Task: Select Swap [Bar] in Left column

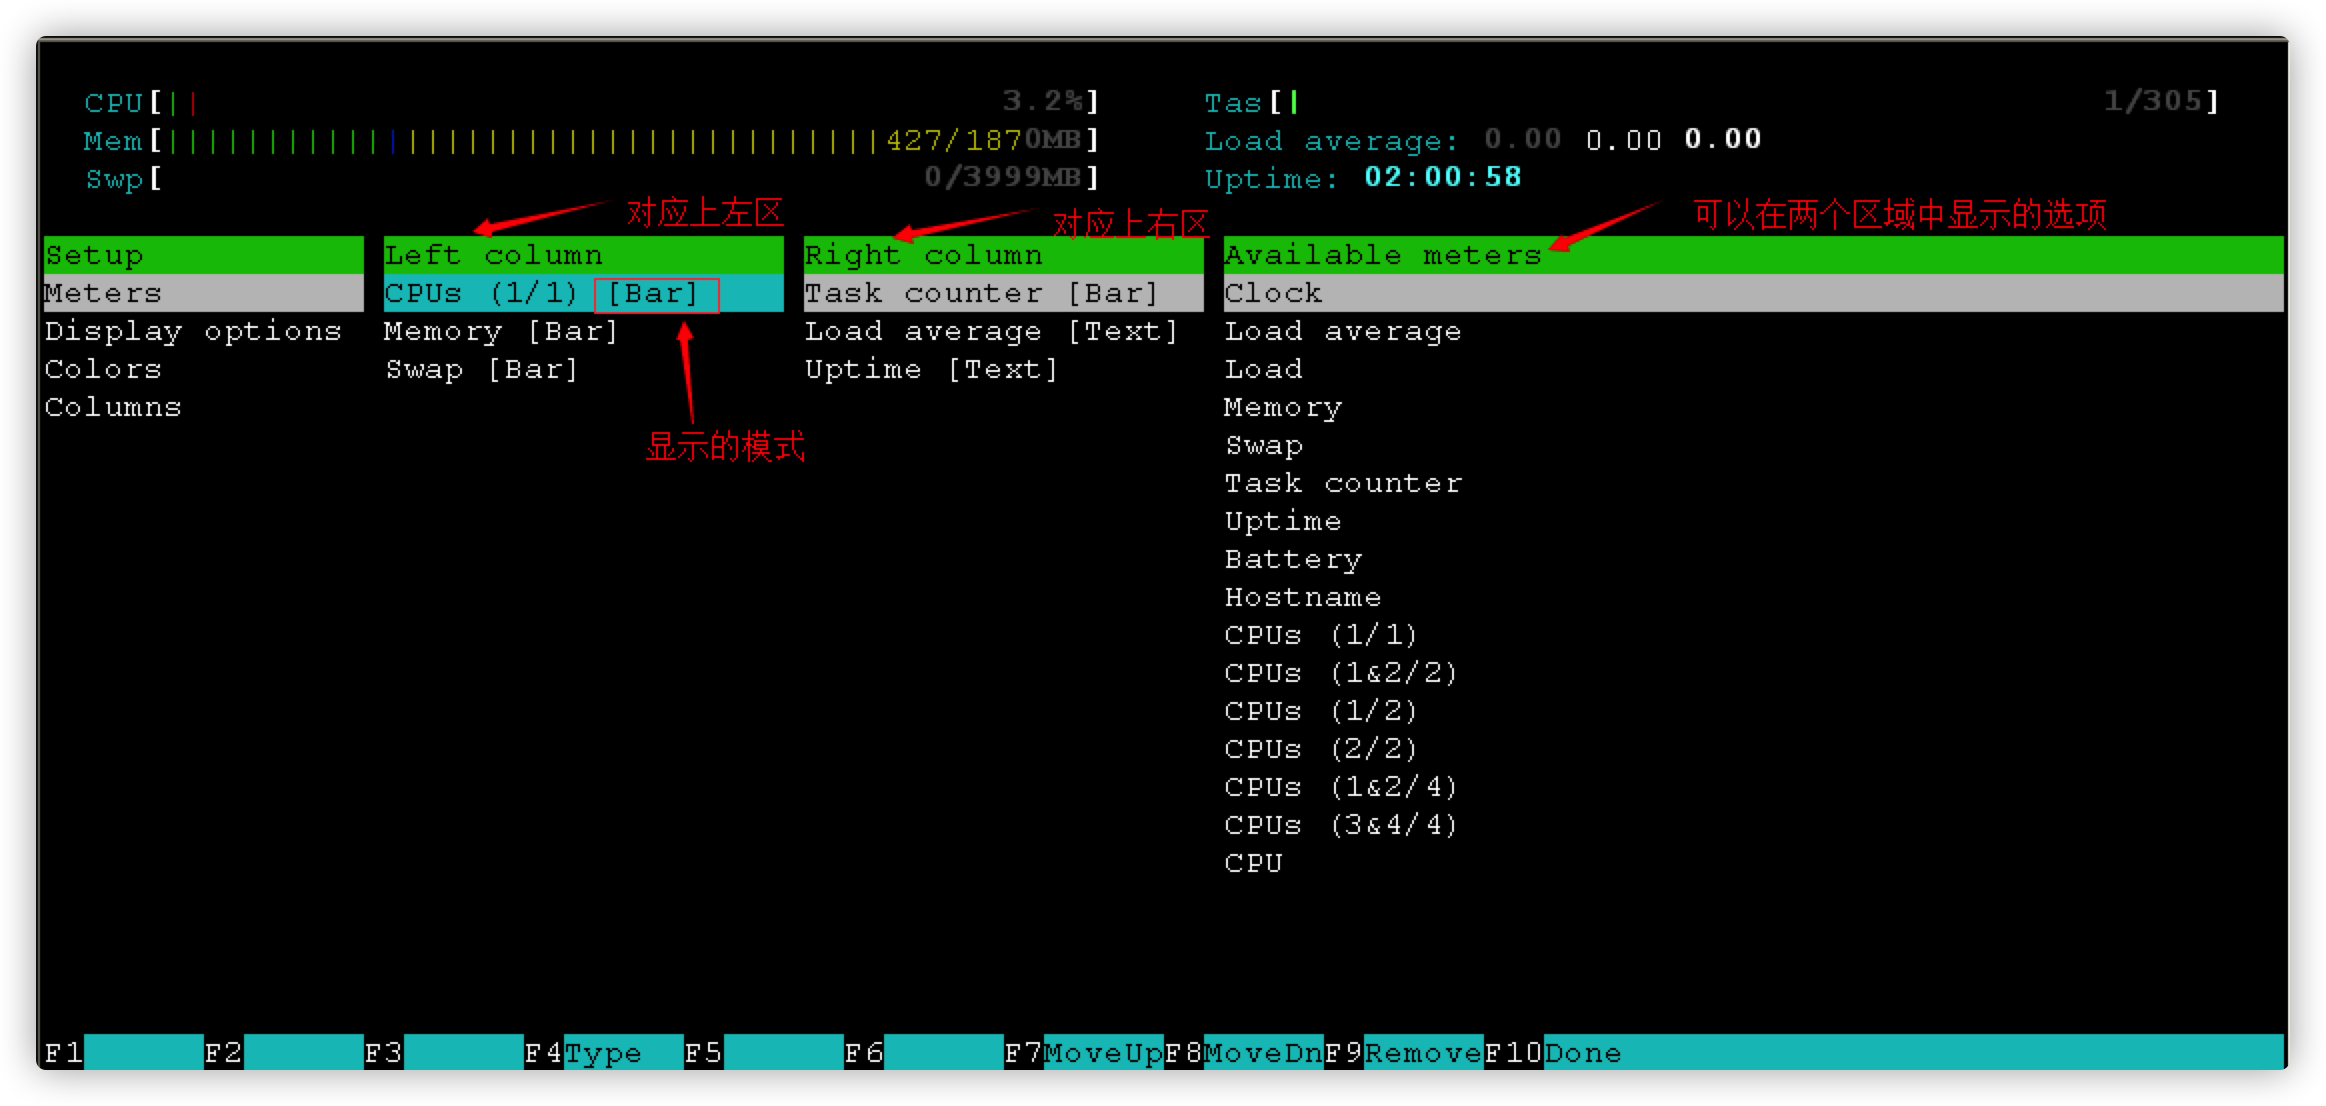Action: pos(482,369)
